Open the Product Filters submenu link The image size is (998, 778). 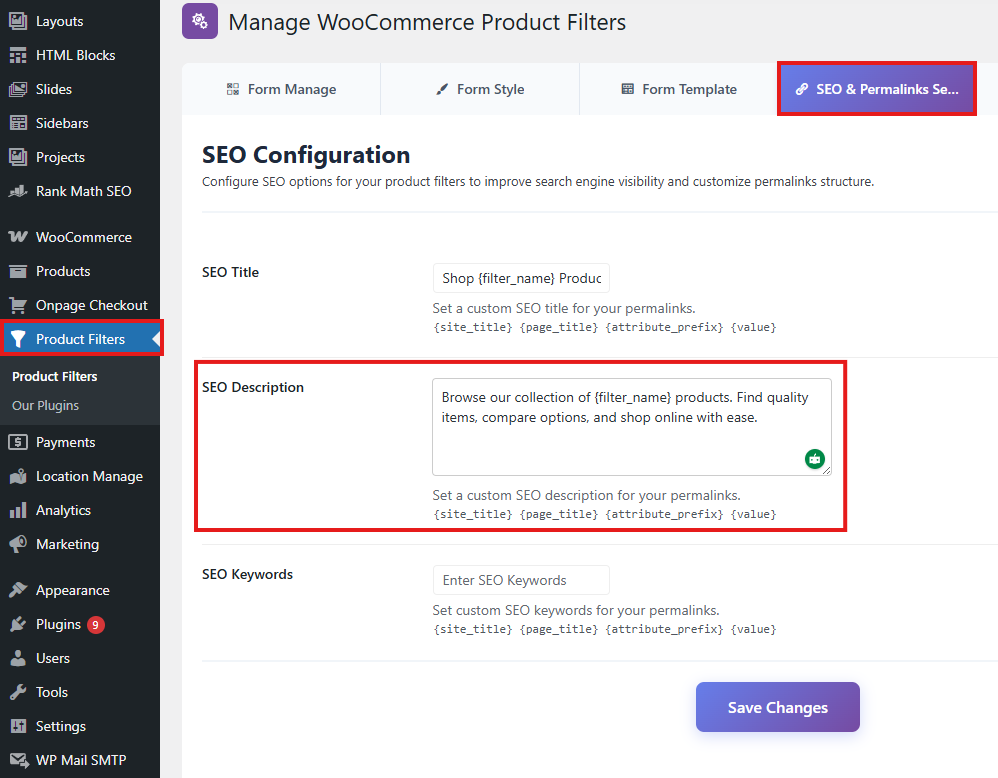(x=55, y=376)
